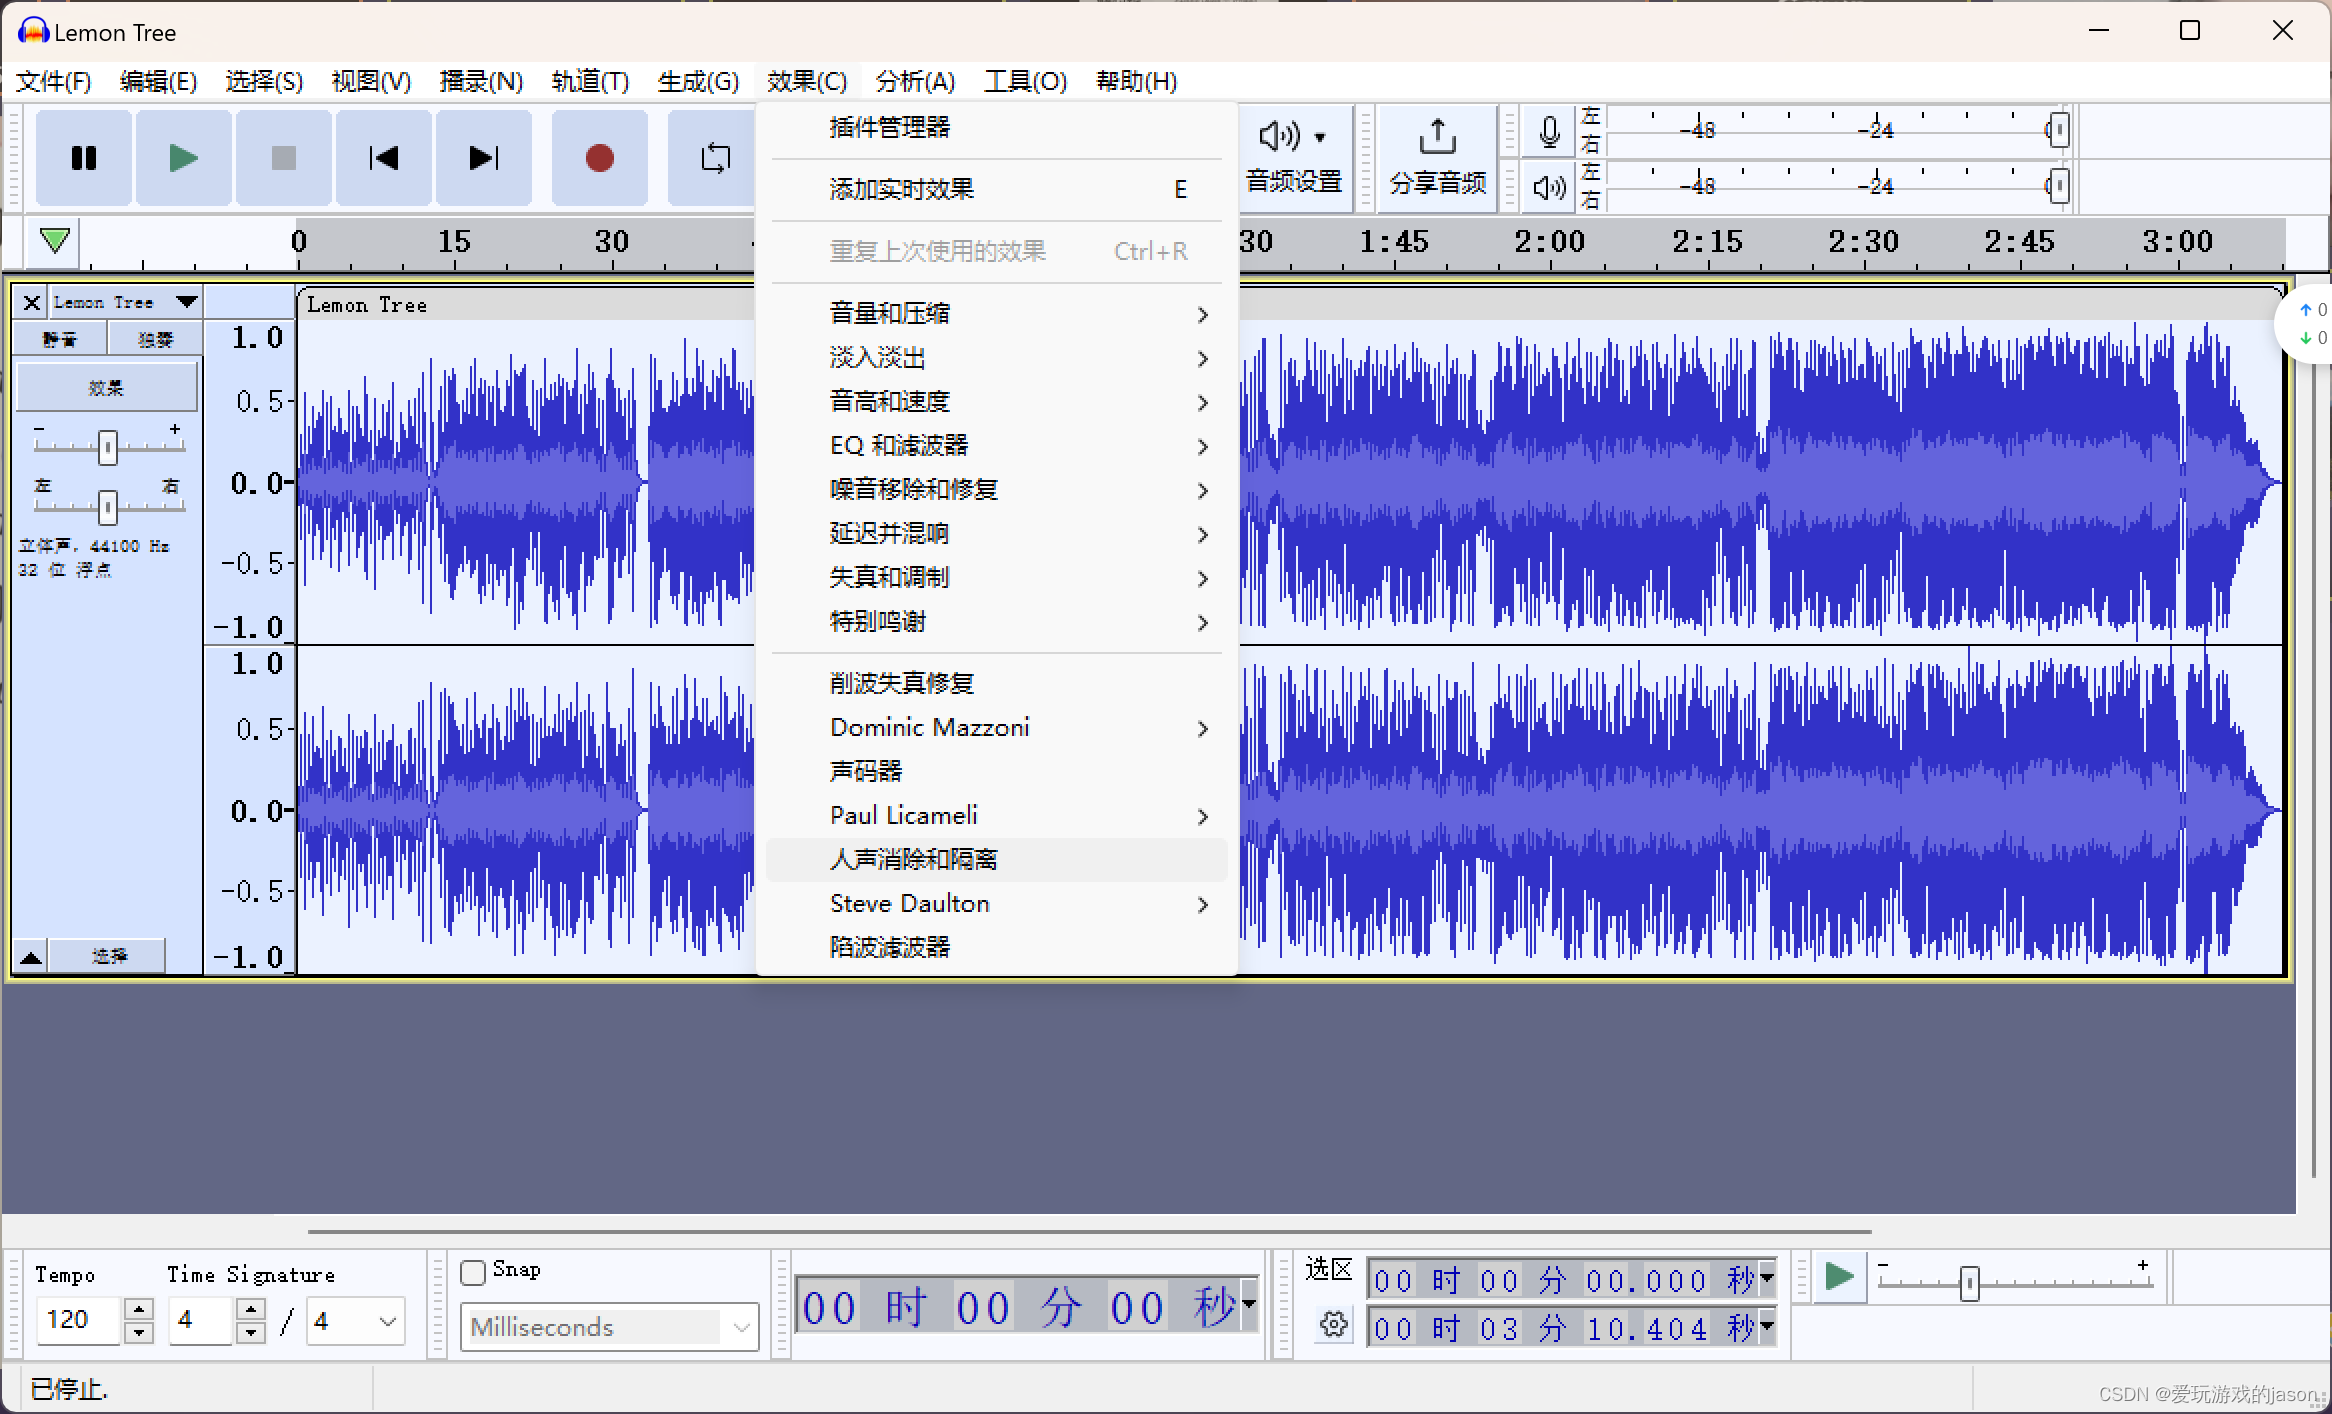Click the track gain slider handle

(x=108, y=448)
